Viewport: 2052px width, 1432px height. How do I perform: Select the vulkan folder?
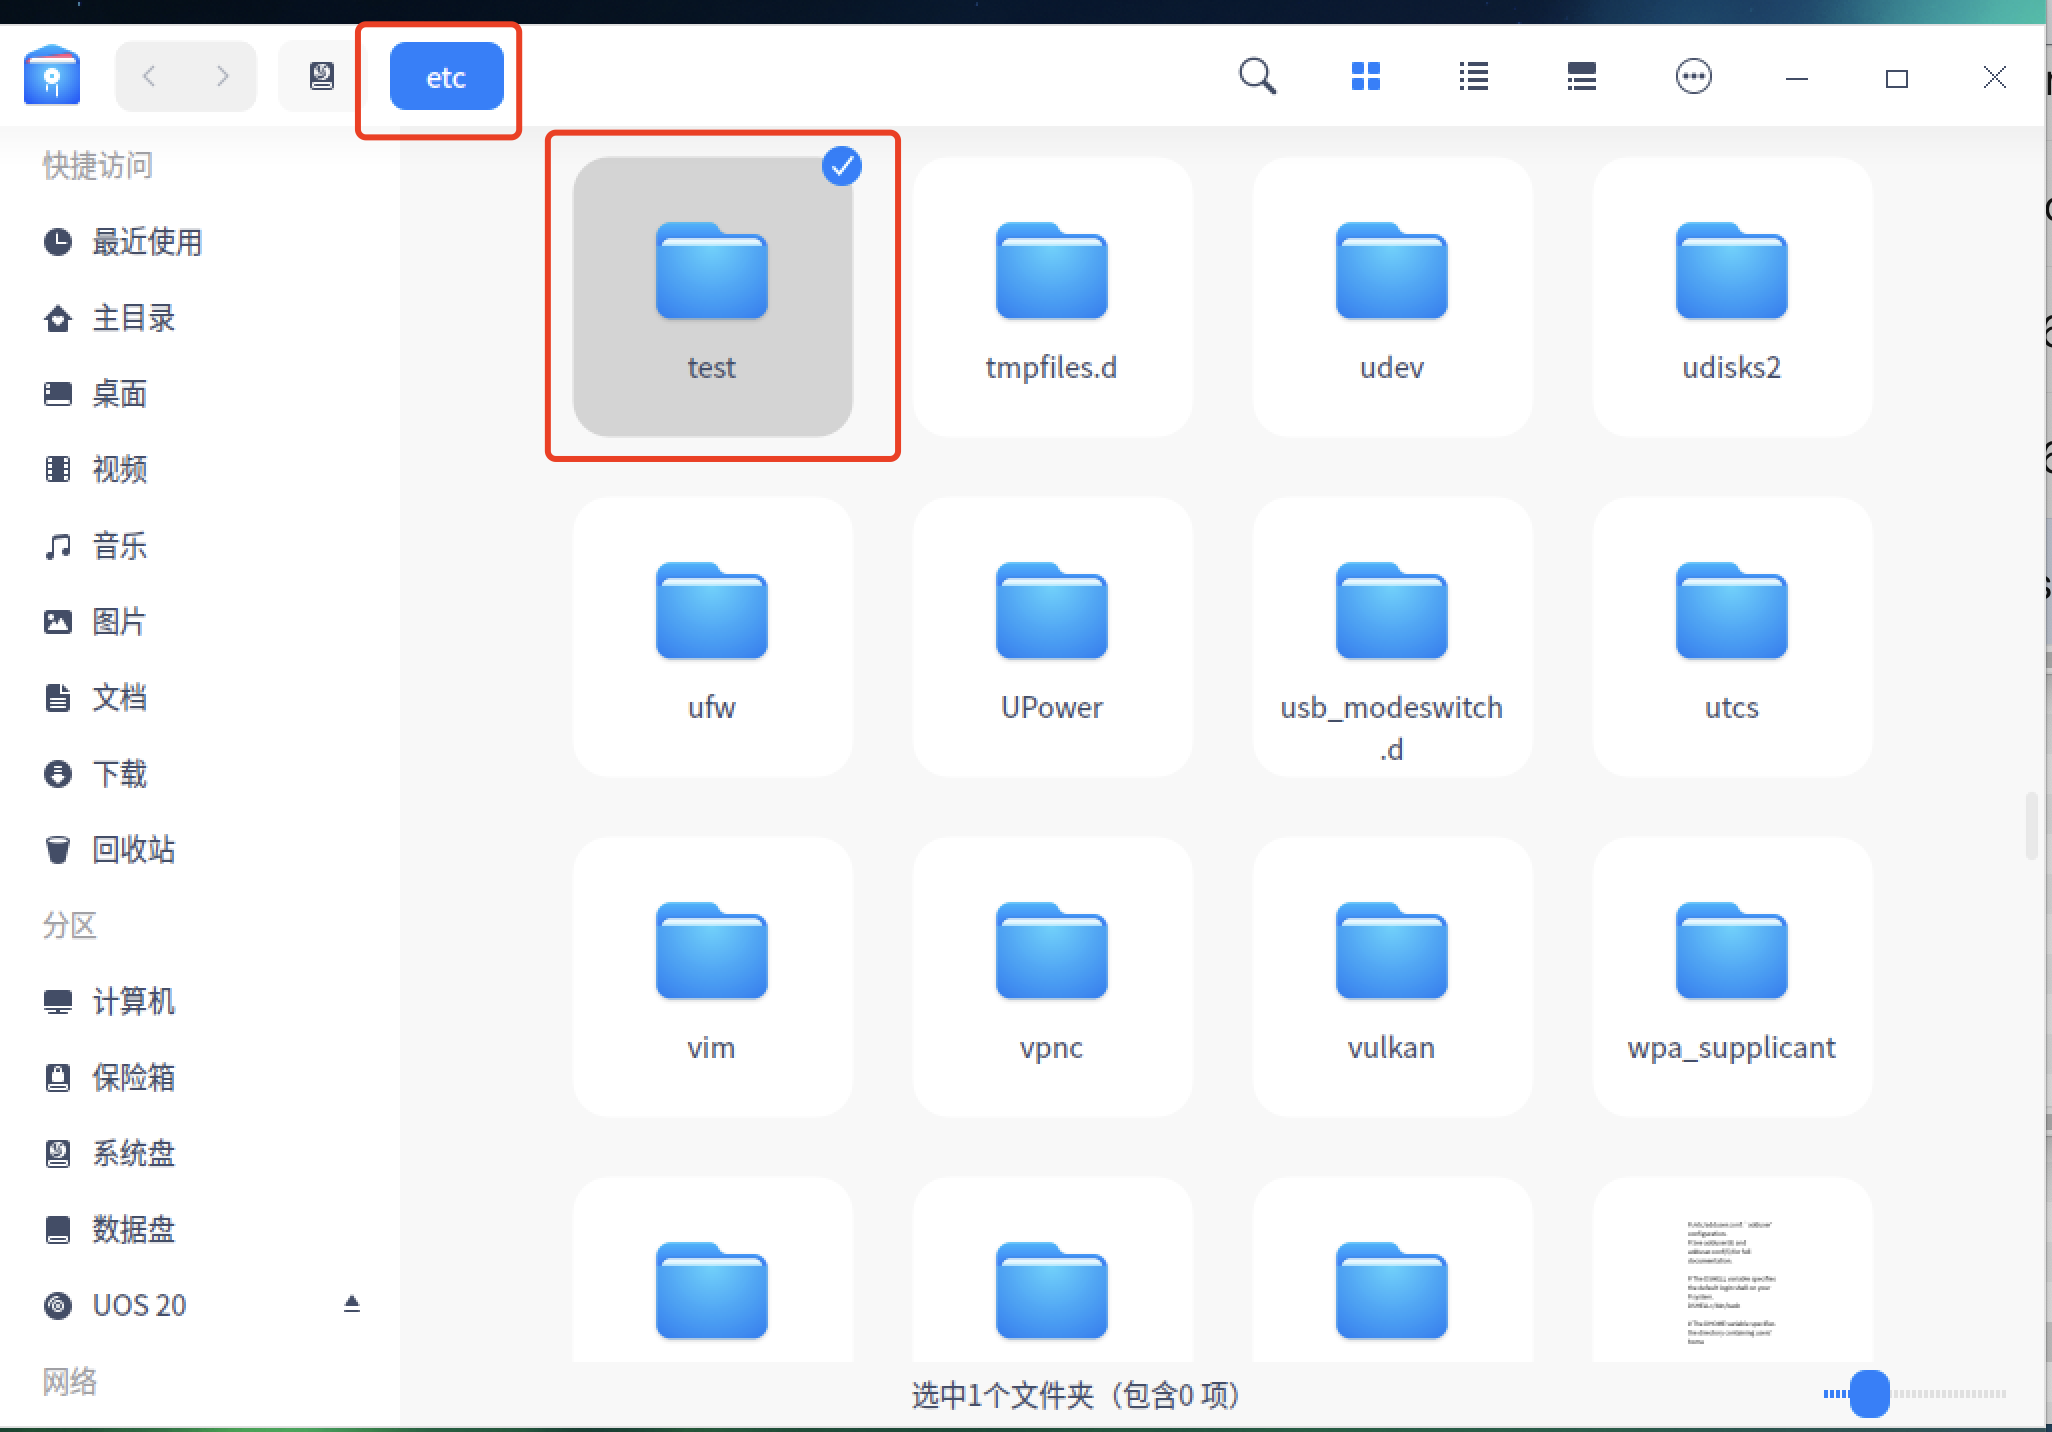(1391, 976)
